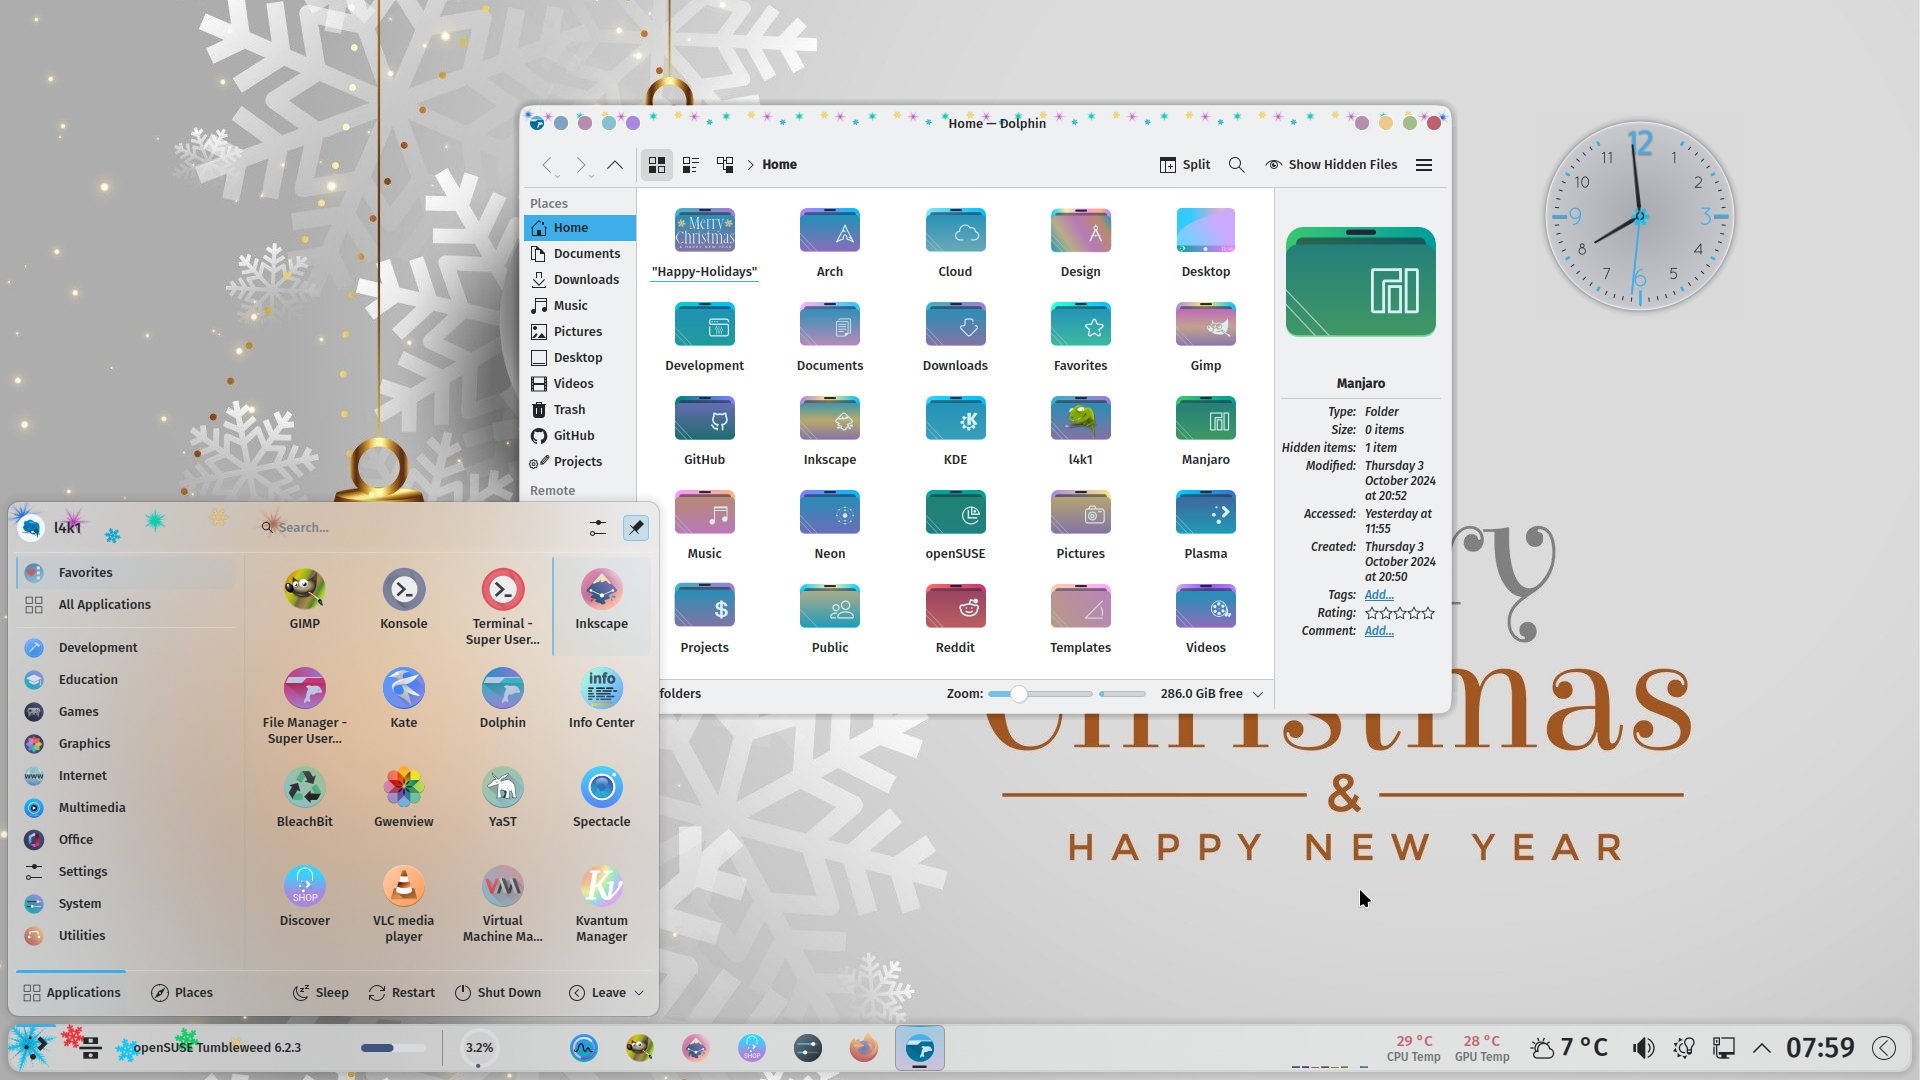Select the Reddit folder in Dolphin
This screenshot has width=1920, height=1080.
click(955, 619)
